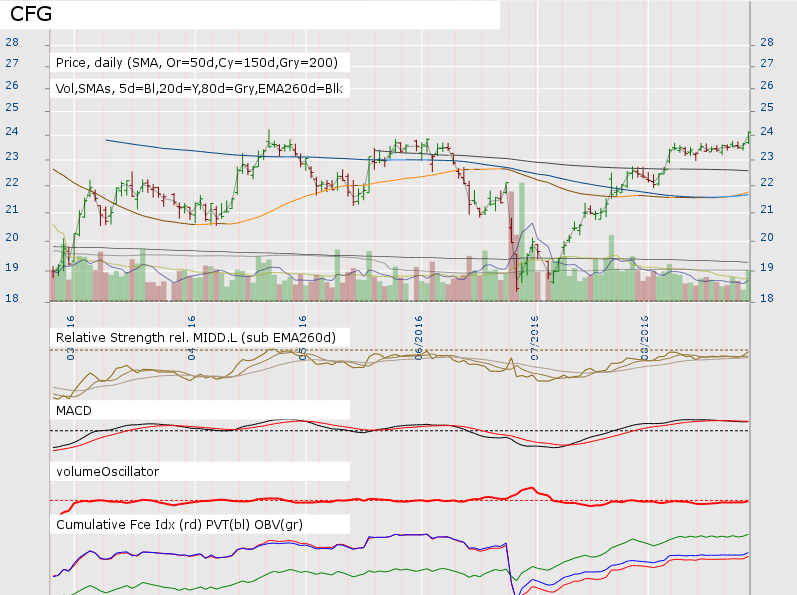Click the volumeOscillator panel label
Viewport: 797px width, 595px height.
click(x=107, y=470)
